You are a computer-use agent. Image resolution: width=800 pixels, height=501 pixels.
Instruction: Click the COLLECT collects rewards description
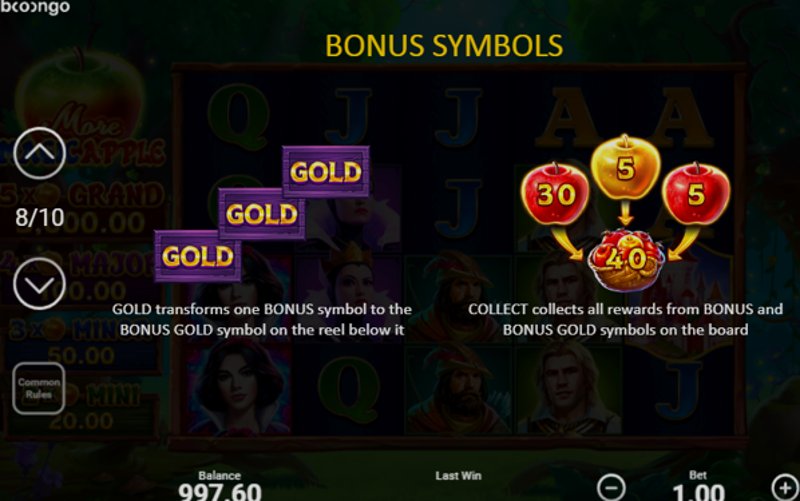tap(626, 319)
